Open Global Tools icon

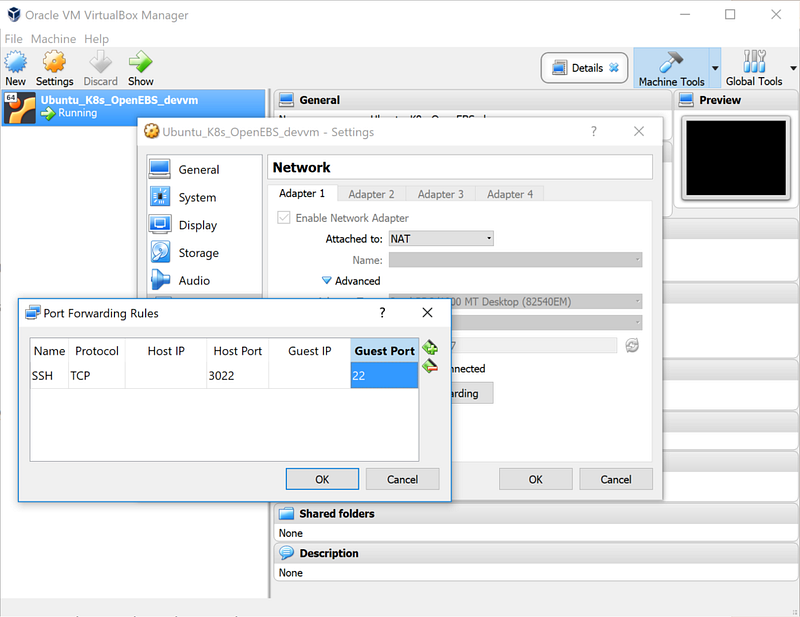tap(754, 62)
